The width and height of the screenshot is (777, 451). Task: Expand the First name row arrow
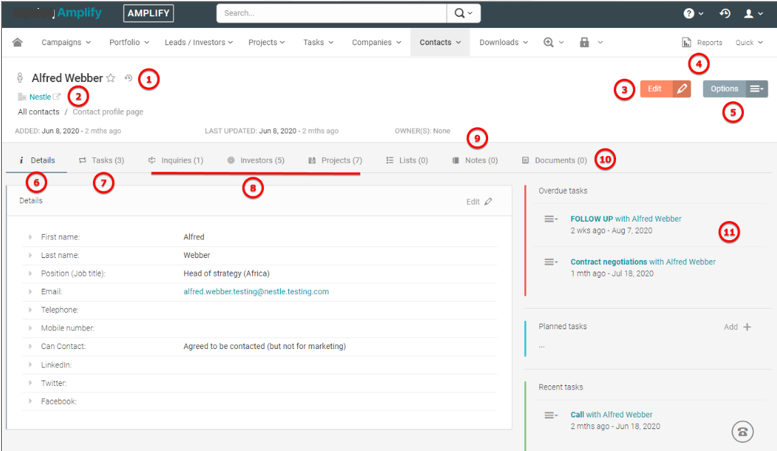pos(30,237)
